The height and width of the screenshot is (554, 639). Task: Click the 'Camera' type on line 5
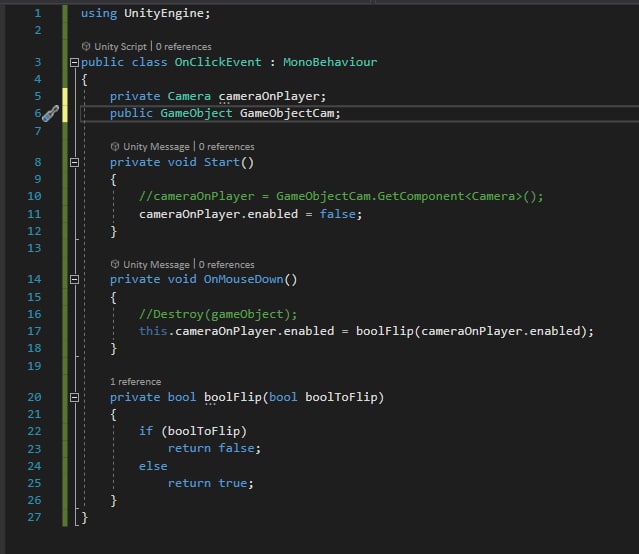pyautogui.click(x=189, y=96)
